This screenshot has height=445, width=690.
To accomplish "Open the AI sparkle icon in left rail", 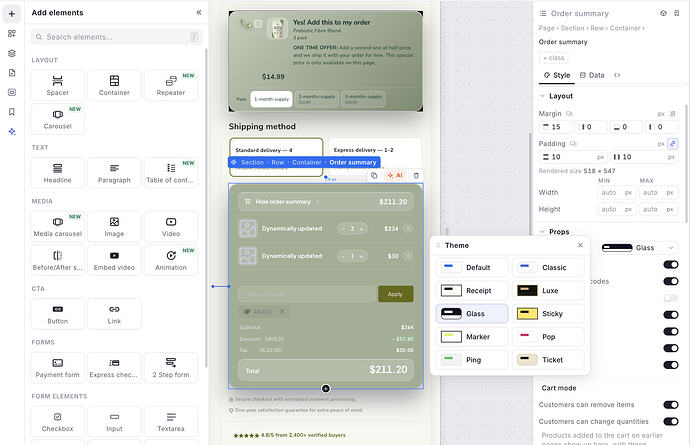I will point(12,132).
